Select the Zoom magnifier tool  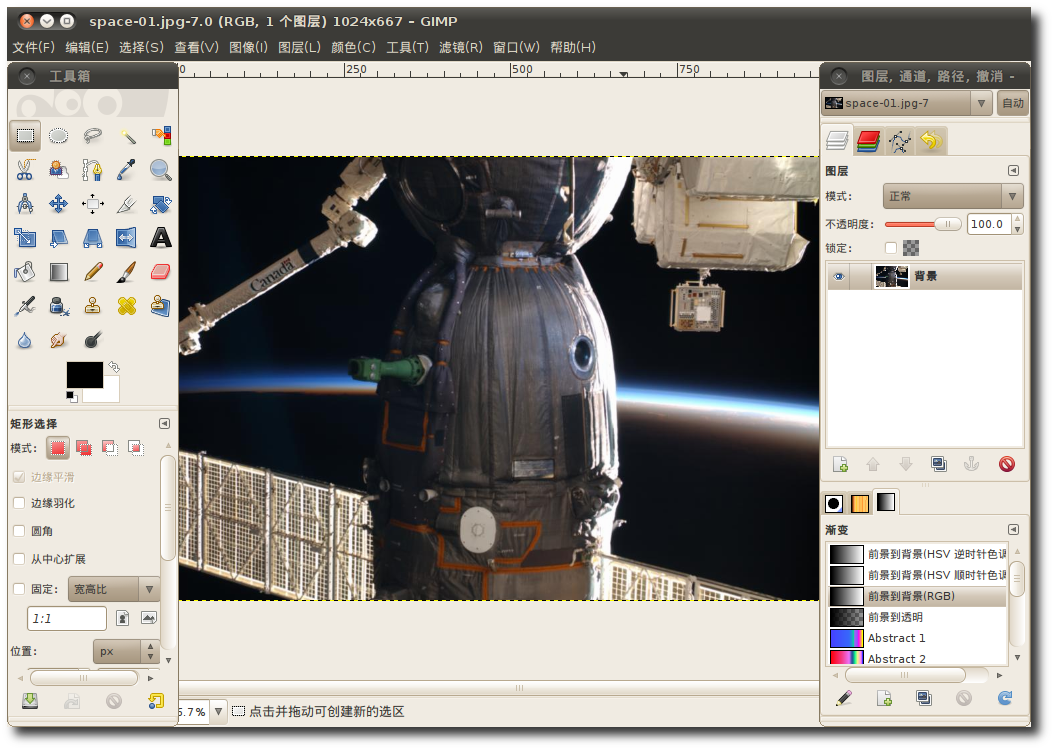(160, 170)
